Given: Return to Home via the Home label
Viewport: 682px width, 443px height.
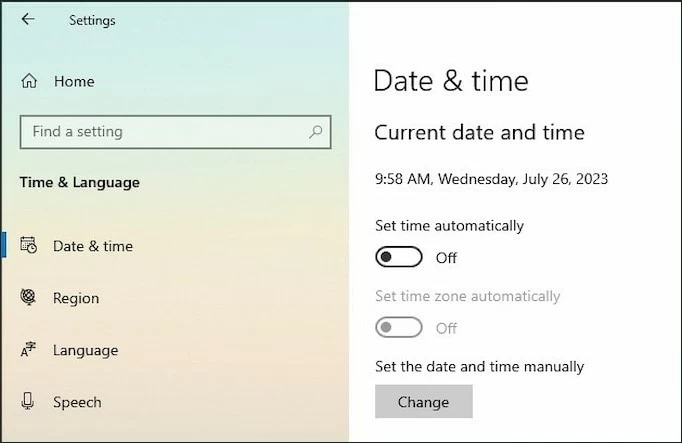Looking at the screenshot, I should click(74, 81).
